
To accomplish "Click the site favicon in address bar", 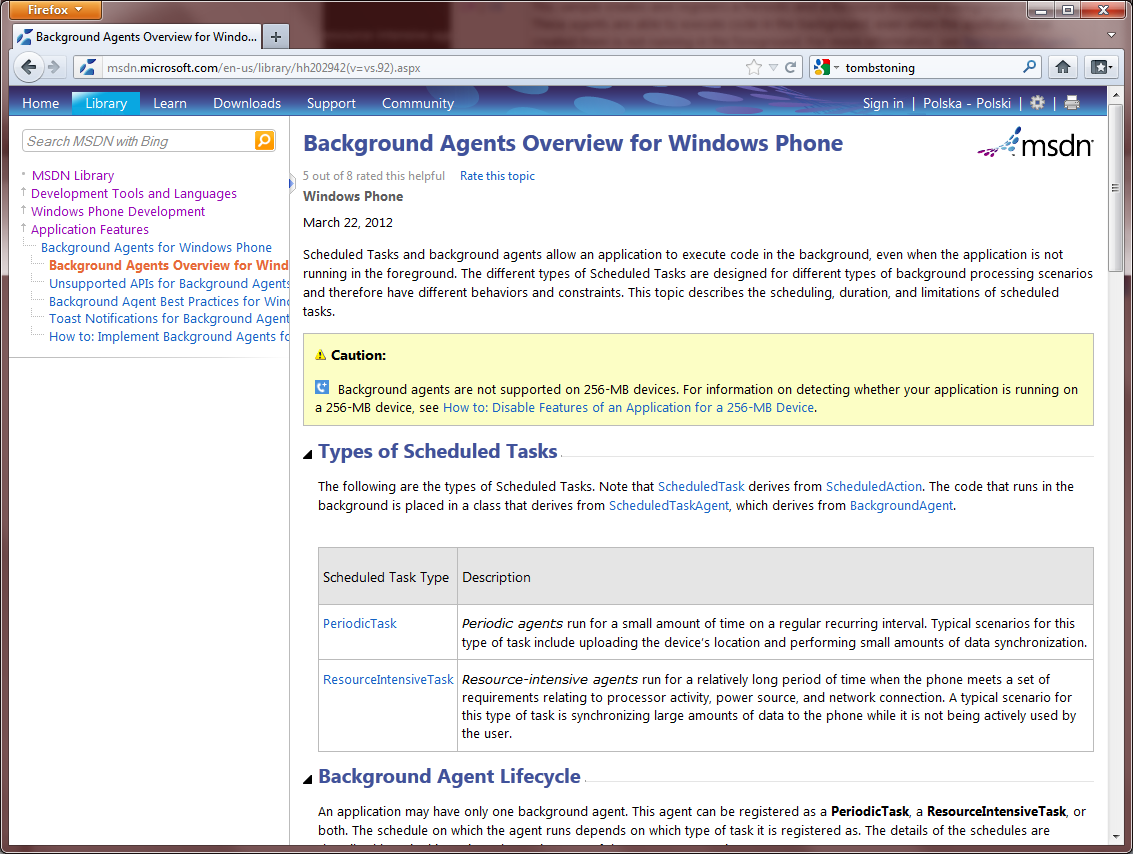I will click(x=88, y=67).
